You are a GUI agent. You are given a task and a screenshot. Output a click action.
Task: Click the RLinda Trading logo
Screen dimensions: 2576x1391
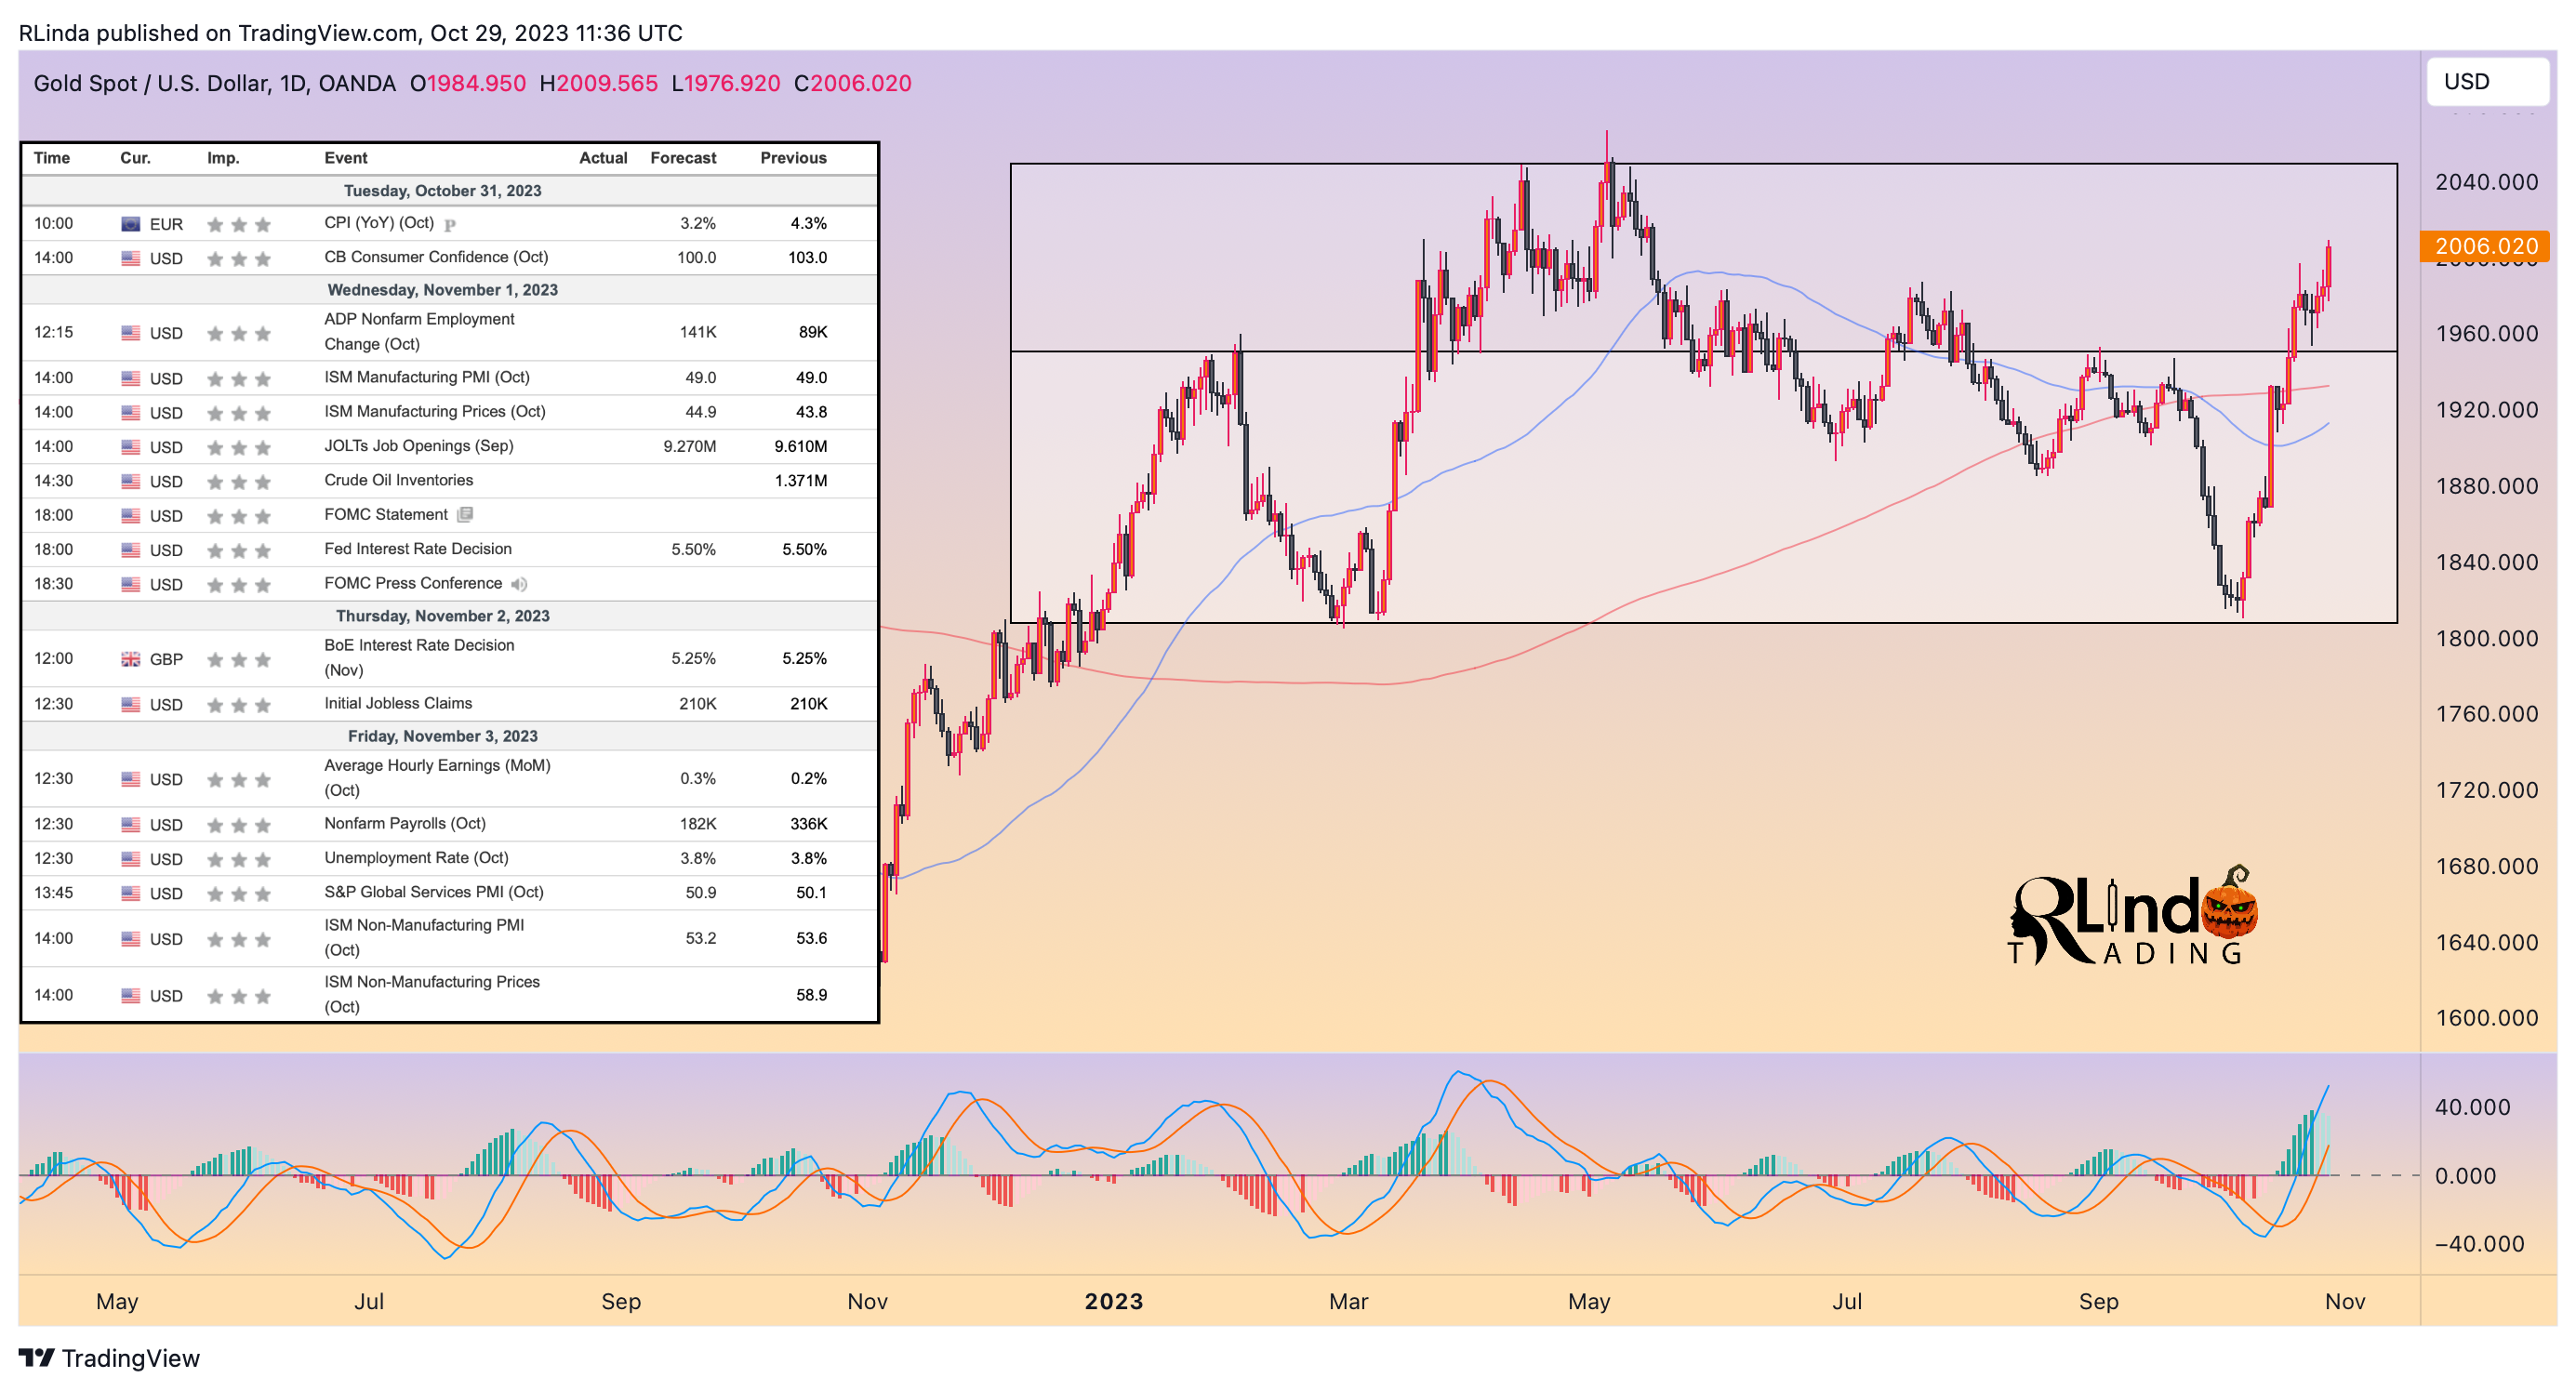point(2133,915)
